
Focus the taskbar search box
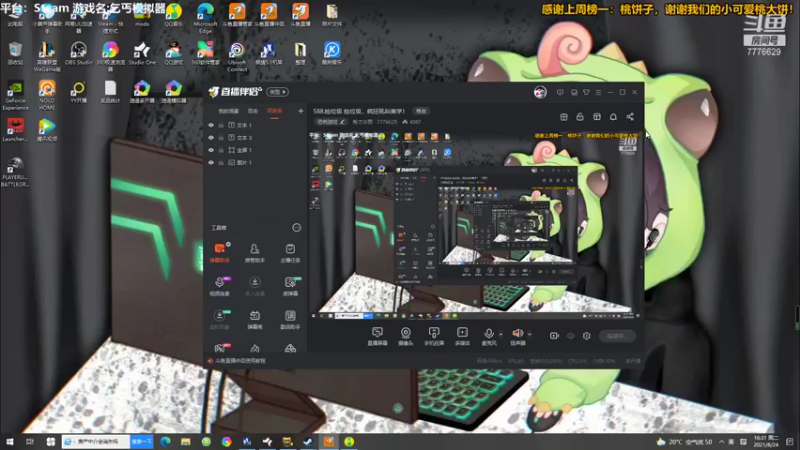(x=96, y=441)
